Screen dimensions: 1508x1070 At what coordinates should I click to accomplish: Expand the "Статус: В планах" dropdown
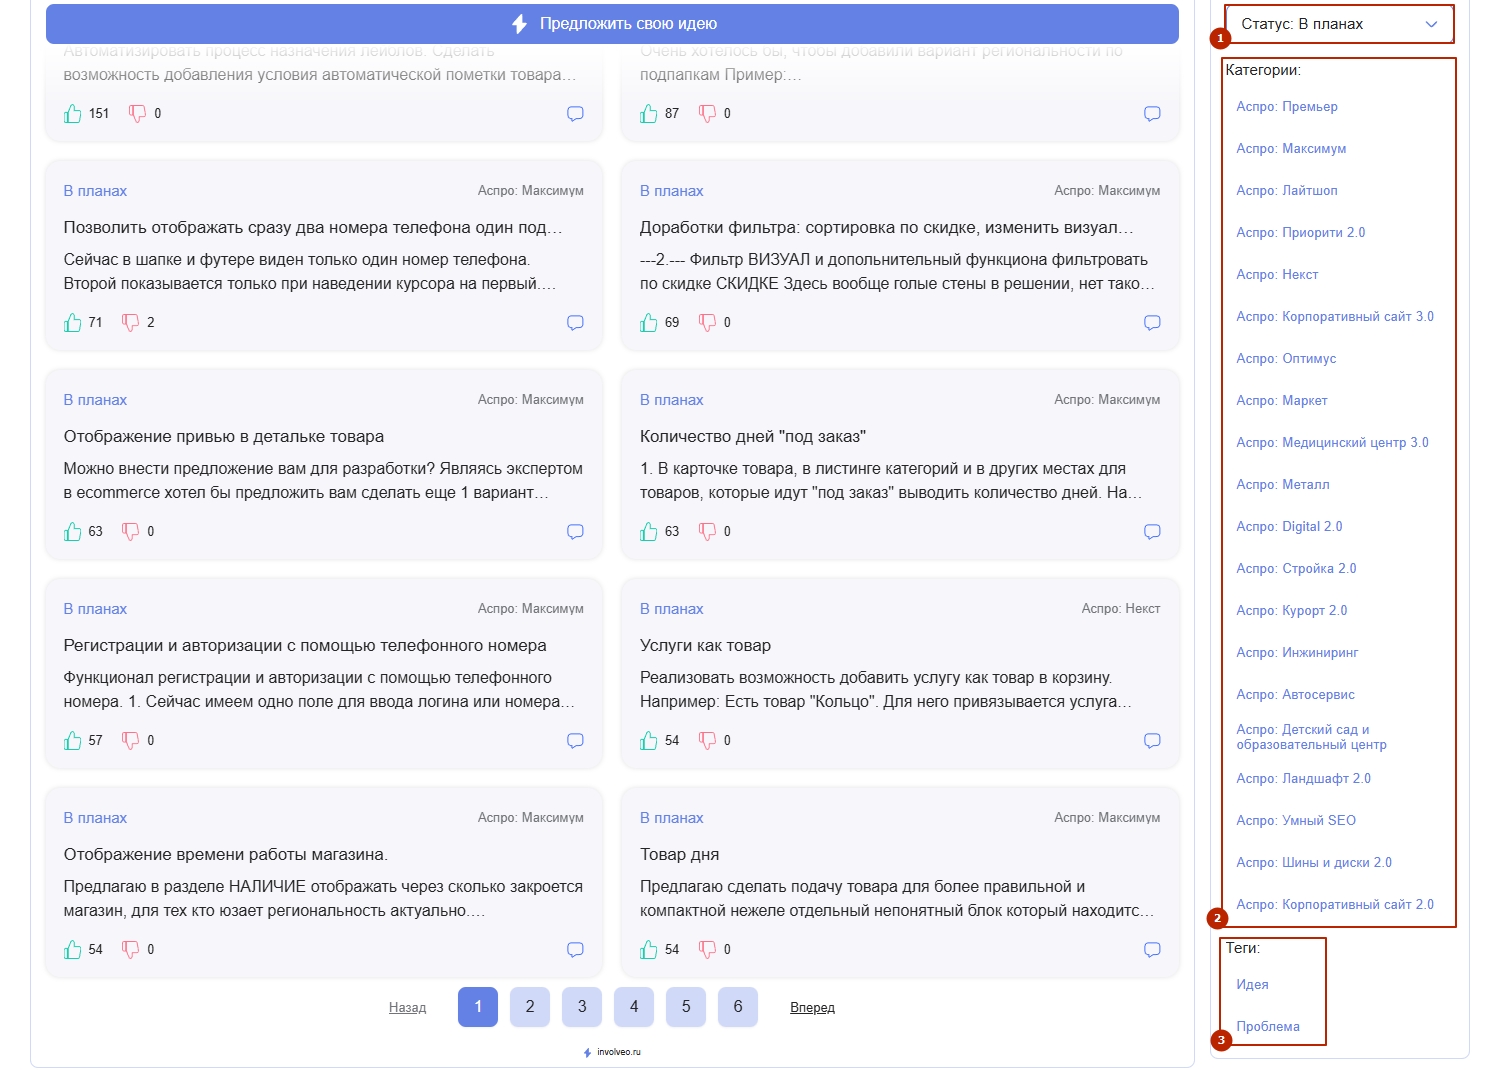1338,24
